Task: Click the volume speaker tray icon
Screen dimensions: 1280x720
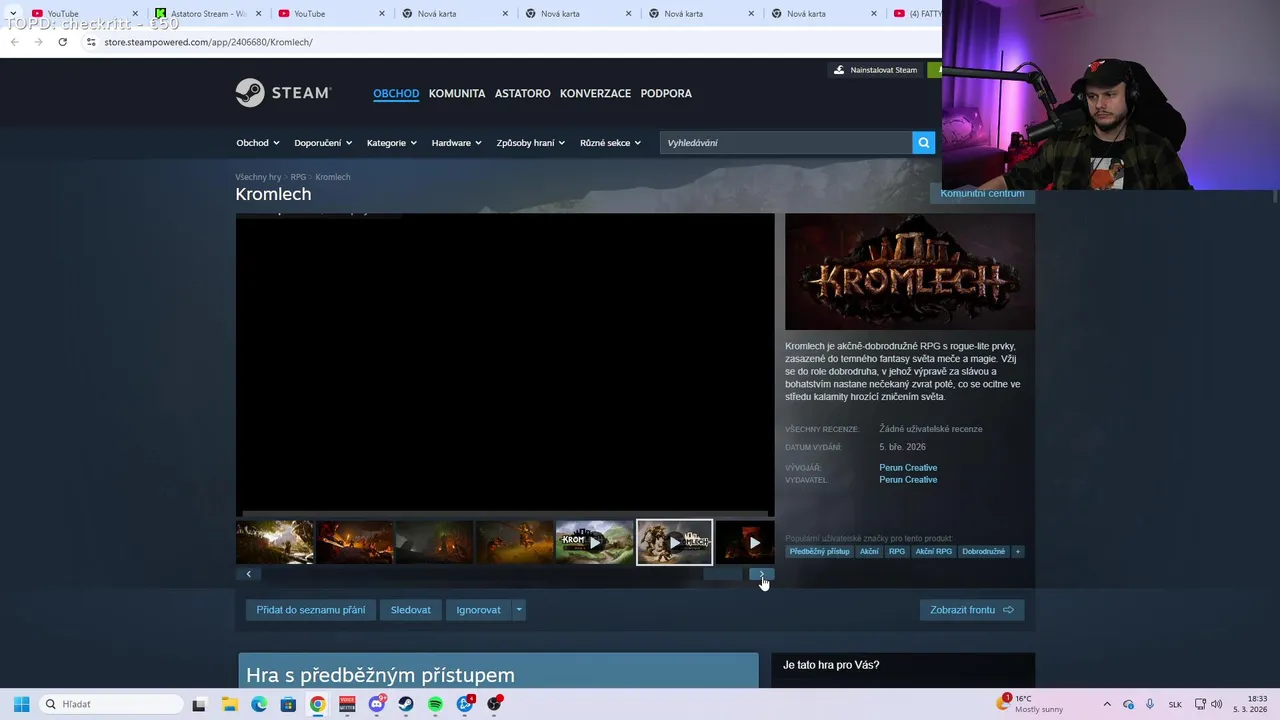Action: [1216, 704]
